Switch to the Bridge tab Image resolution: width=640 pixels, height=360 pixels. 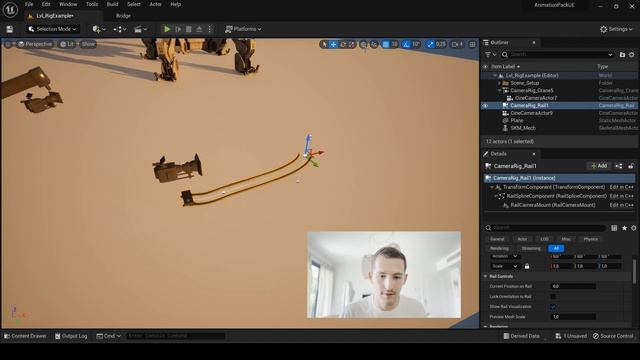pyautogui.click(x=123, y=16)
